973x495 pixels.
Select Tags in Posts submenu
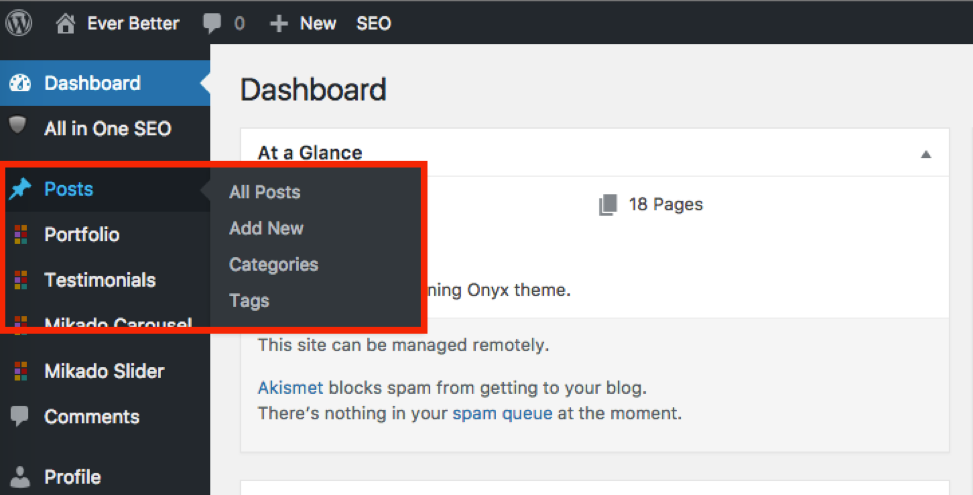point(249,301)
